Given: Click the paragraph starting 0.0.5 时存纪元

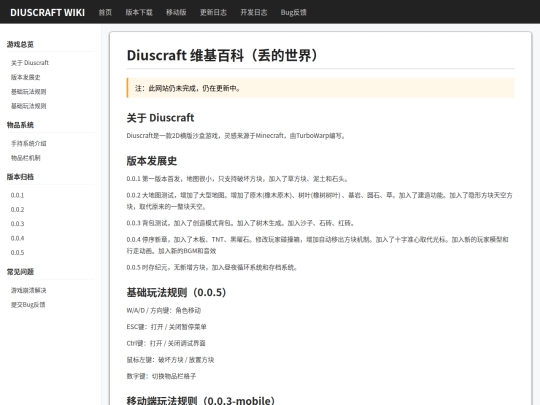Looking at the screenshot, I should (x=212, y=267).
